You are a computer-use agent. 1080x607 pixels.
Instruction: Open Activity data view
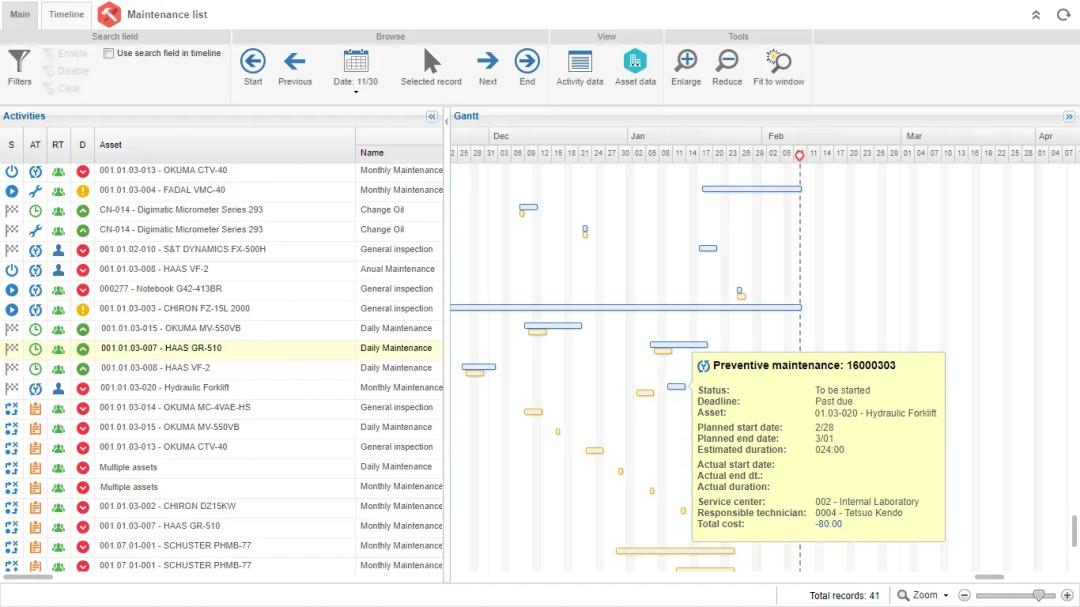click(x=580, y=67)
